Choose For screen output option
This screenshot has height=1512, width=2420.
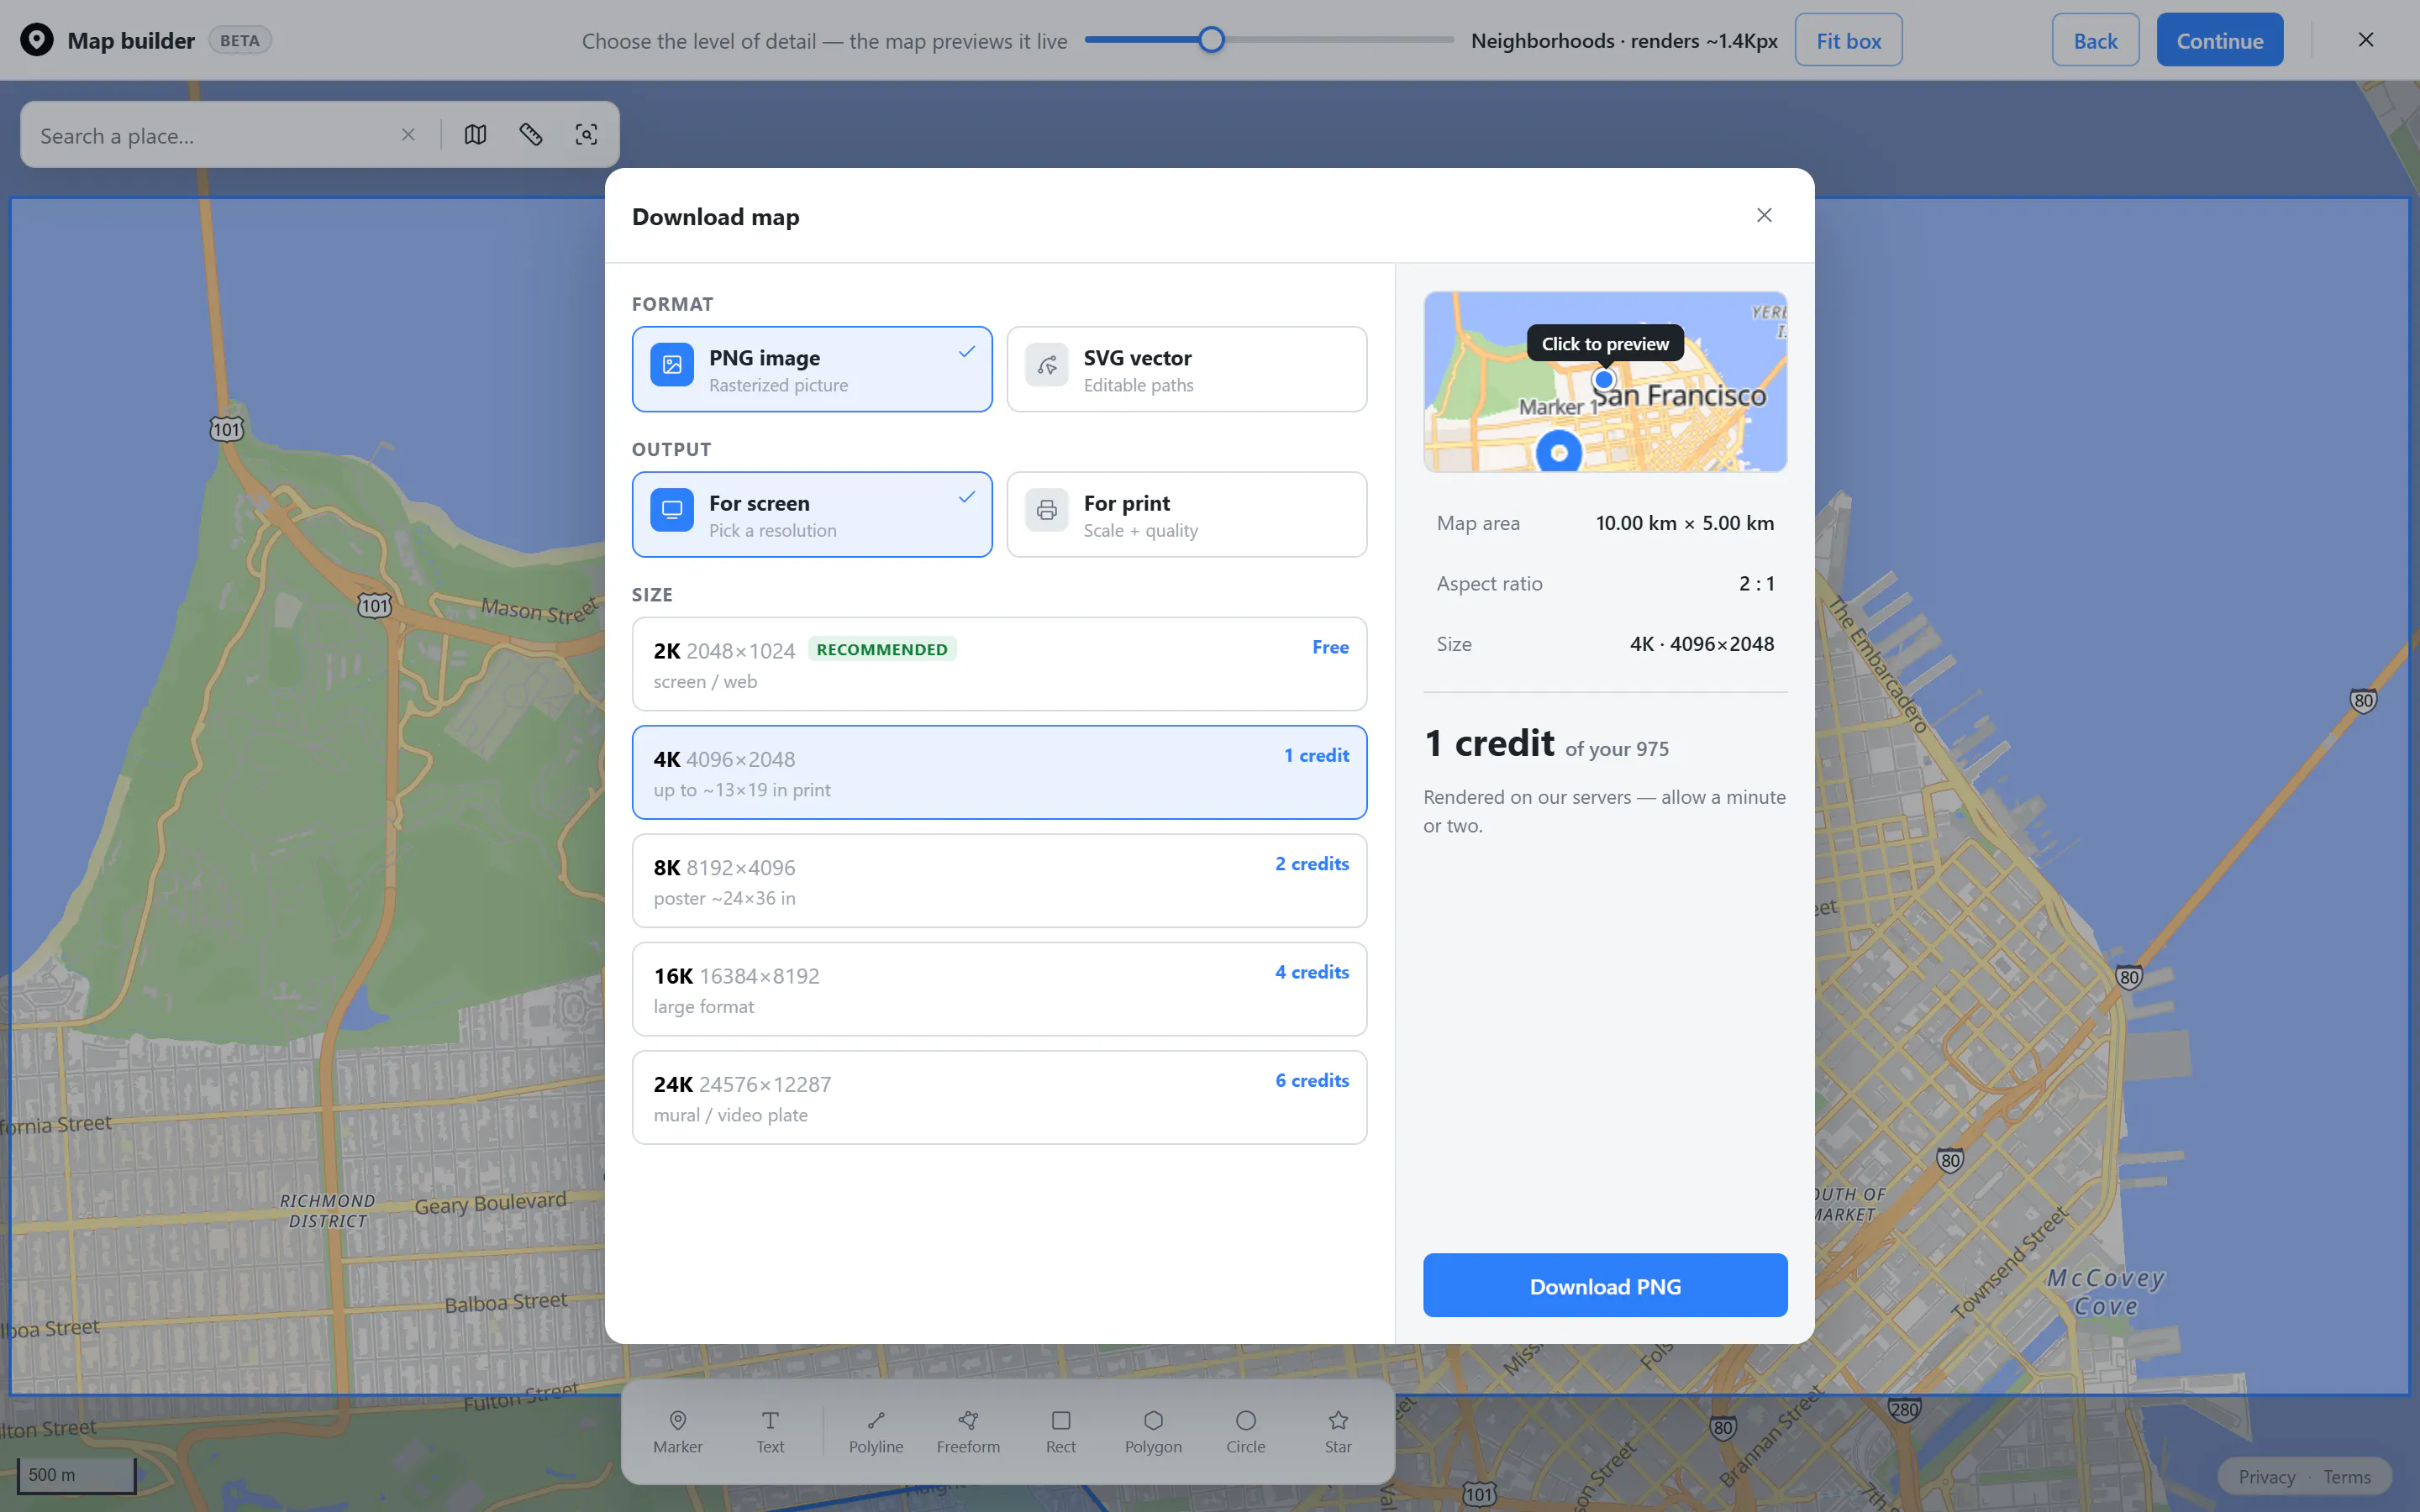tap(812, 514)
